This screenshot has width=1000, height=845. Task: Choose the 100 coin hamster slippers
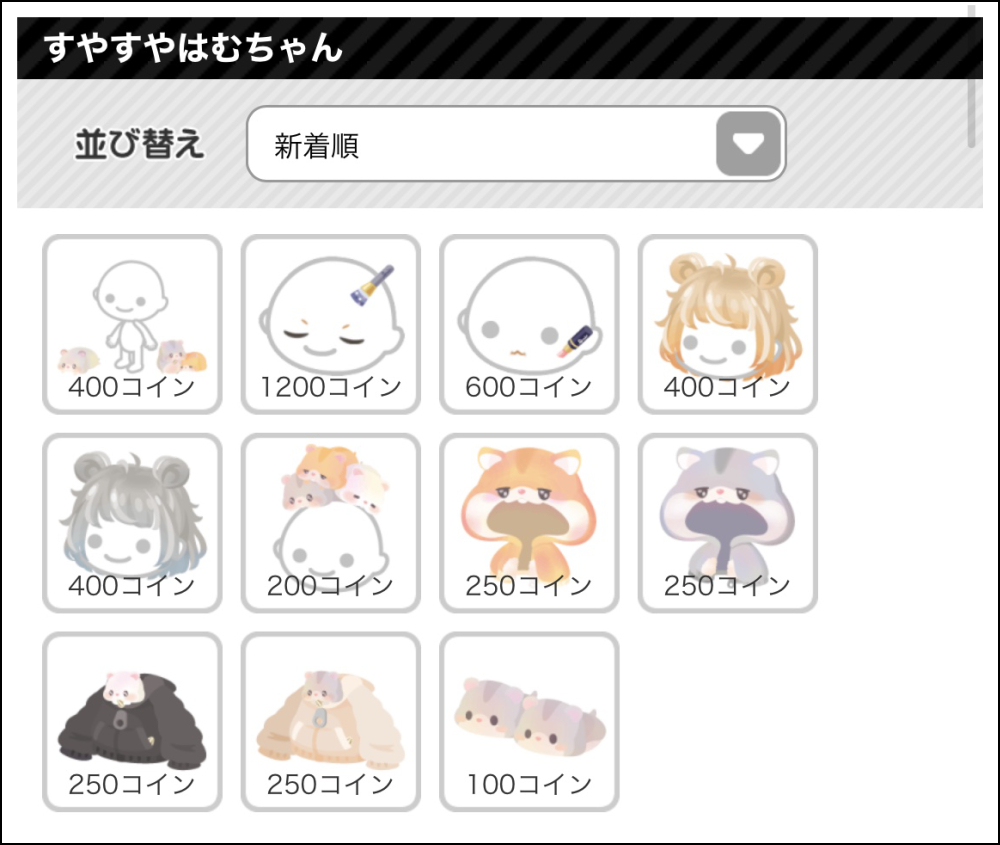[529, 722]
